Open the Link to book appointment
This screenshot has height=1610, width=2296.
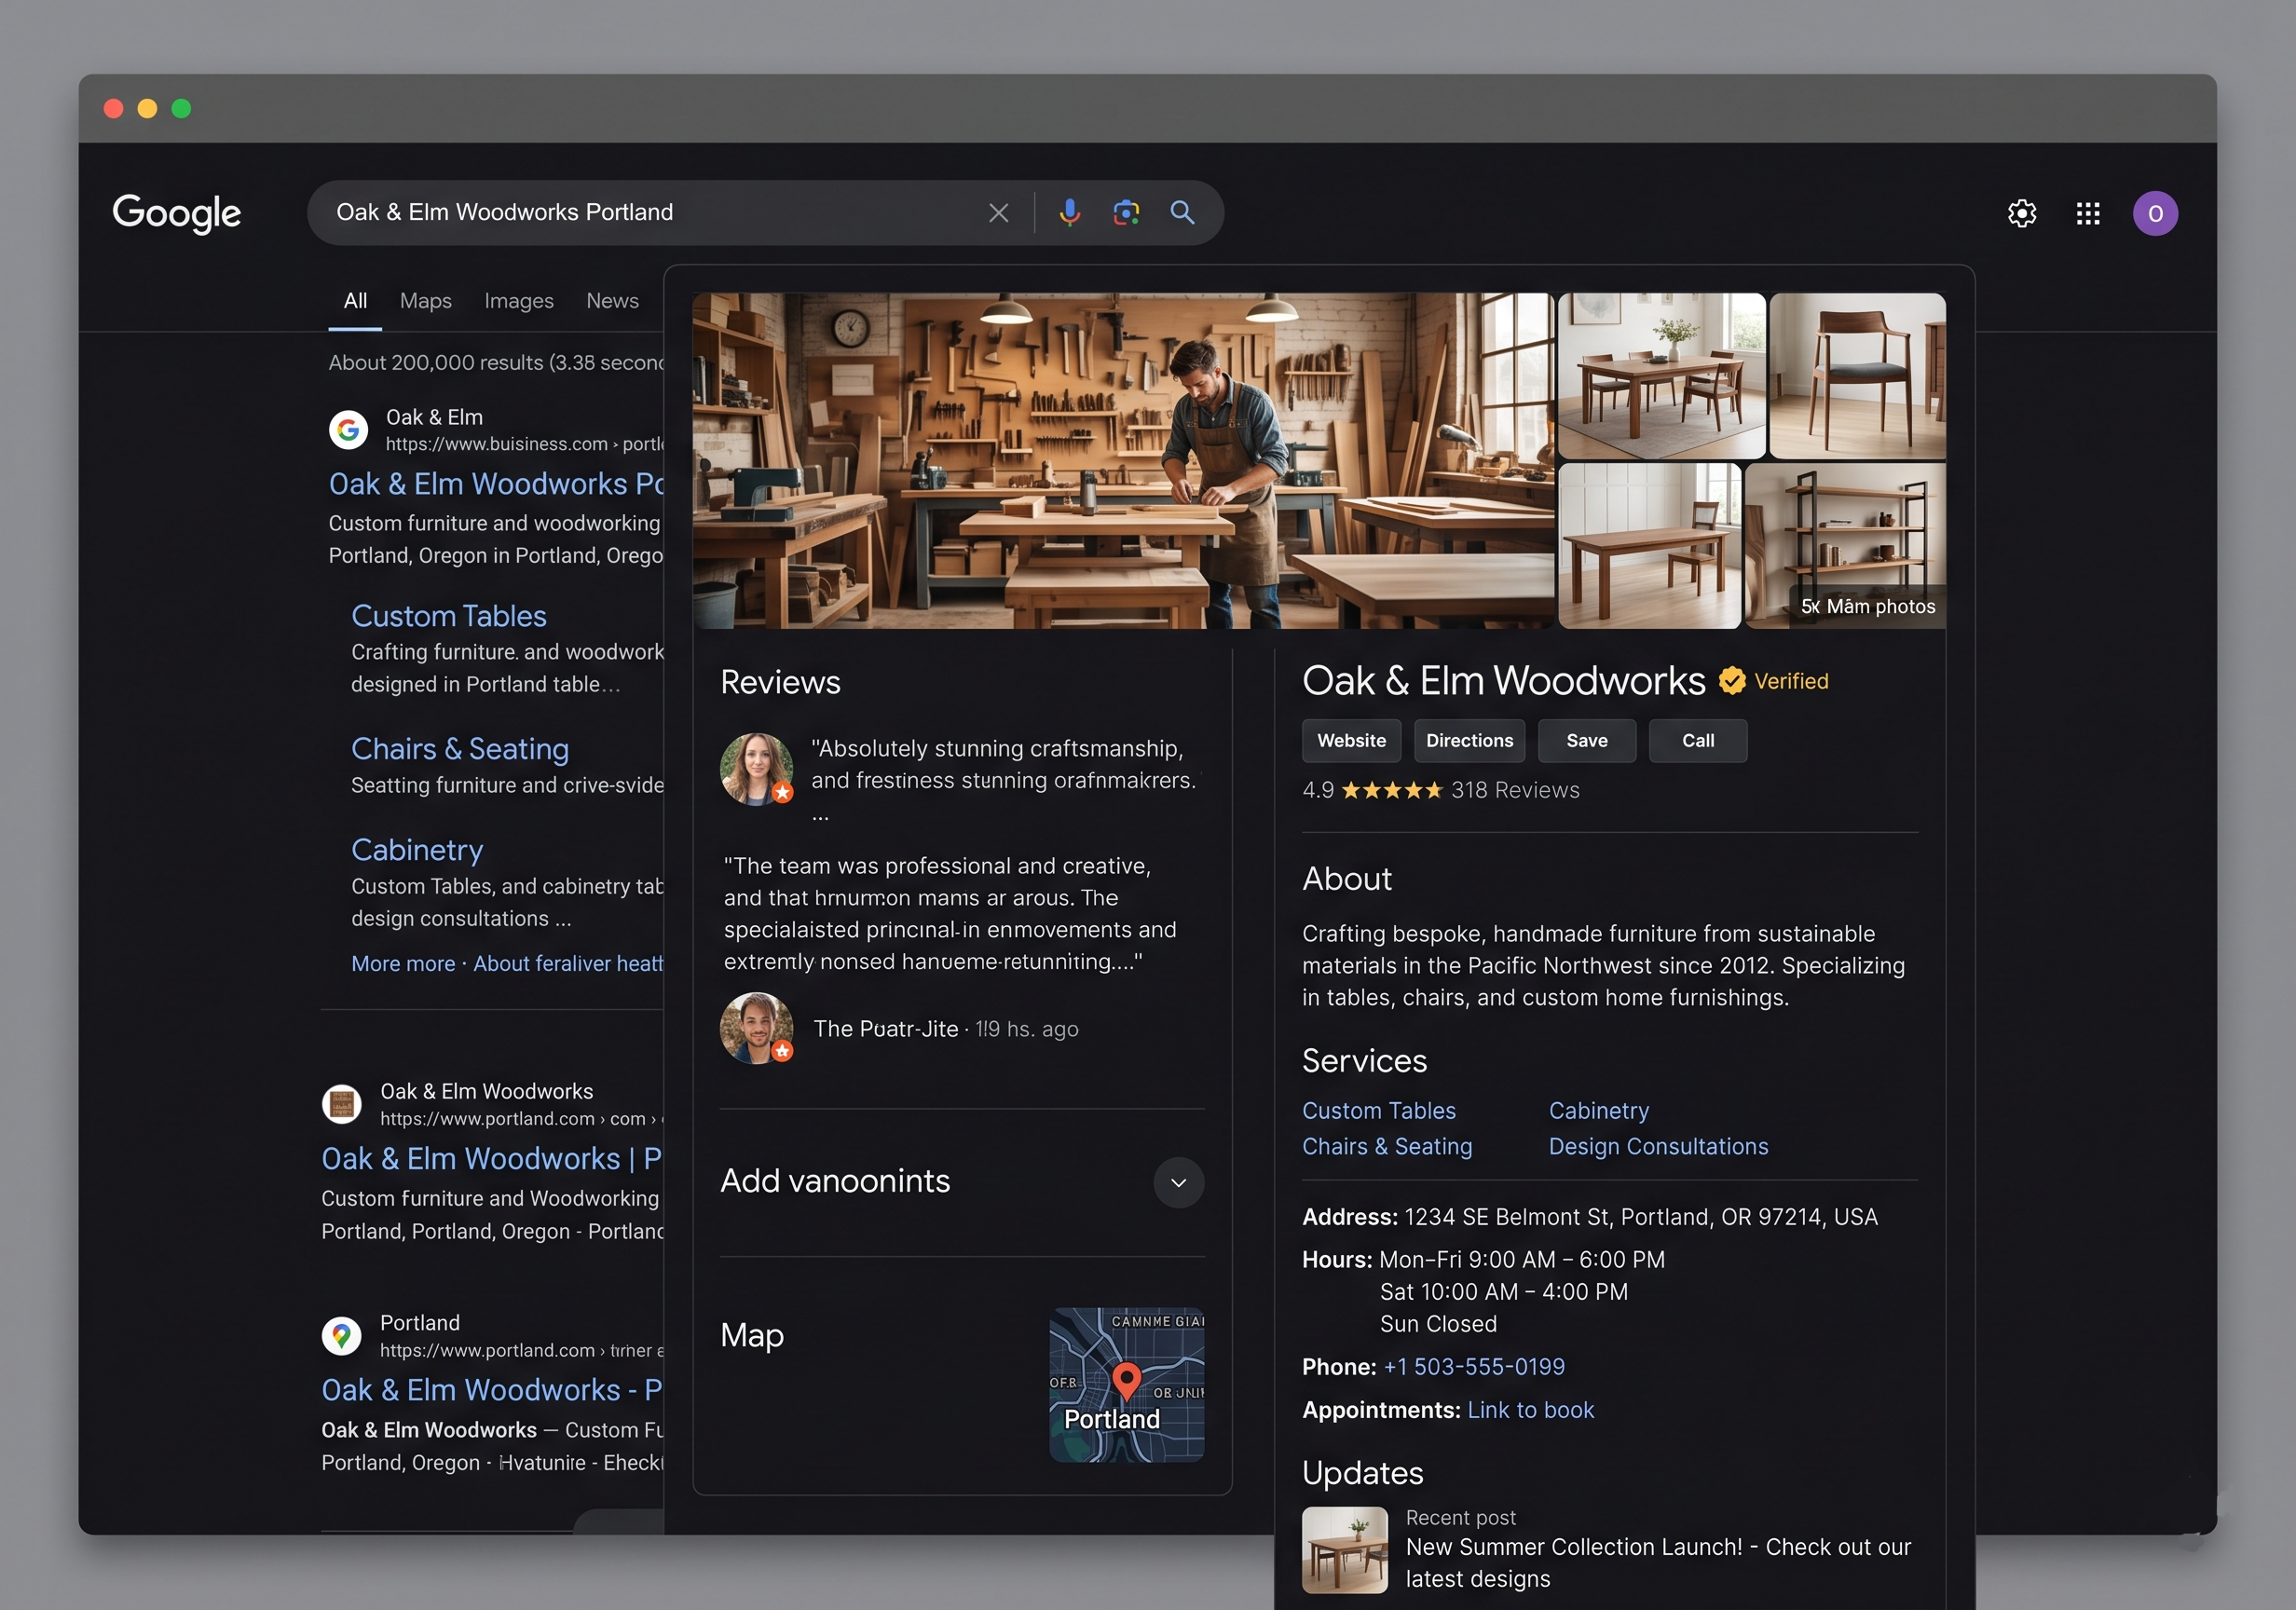coord(1530,1410)
